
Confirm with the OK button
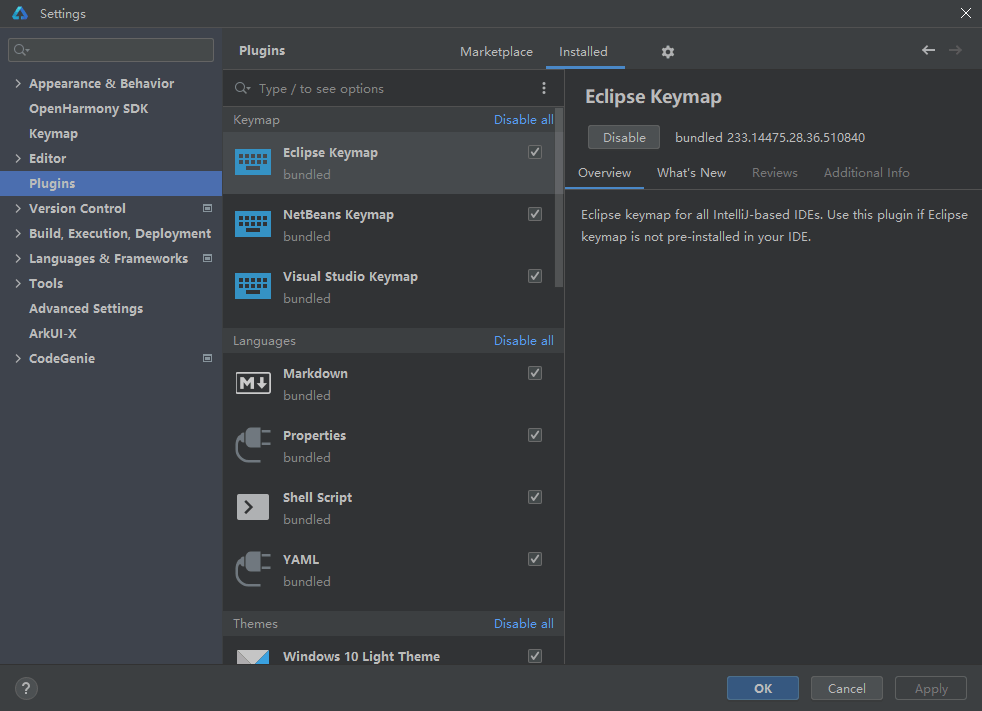[763, 688]
